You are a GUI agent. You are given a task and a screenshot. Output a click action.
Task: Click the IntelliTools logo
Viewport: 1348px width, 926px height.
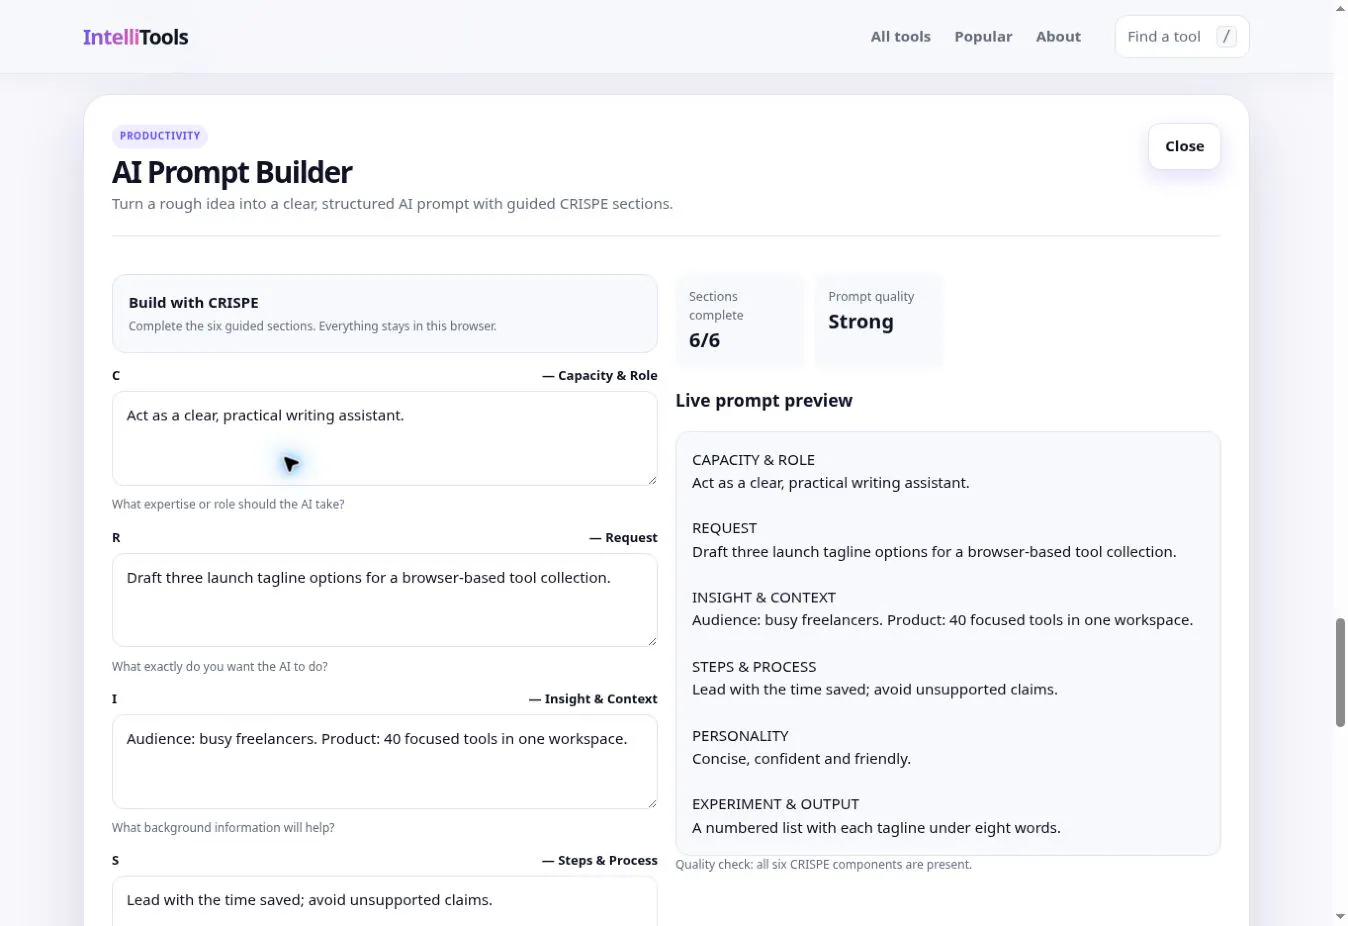[x=135, y=37]
